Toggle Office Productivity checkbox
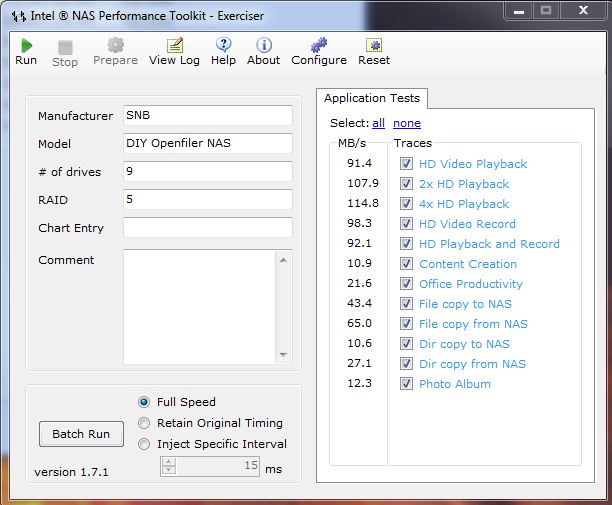The width and height of the screenshot is (612, 505). click(406, 283)
